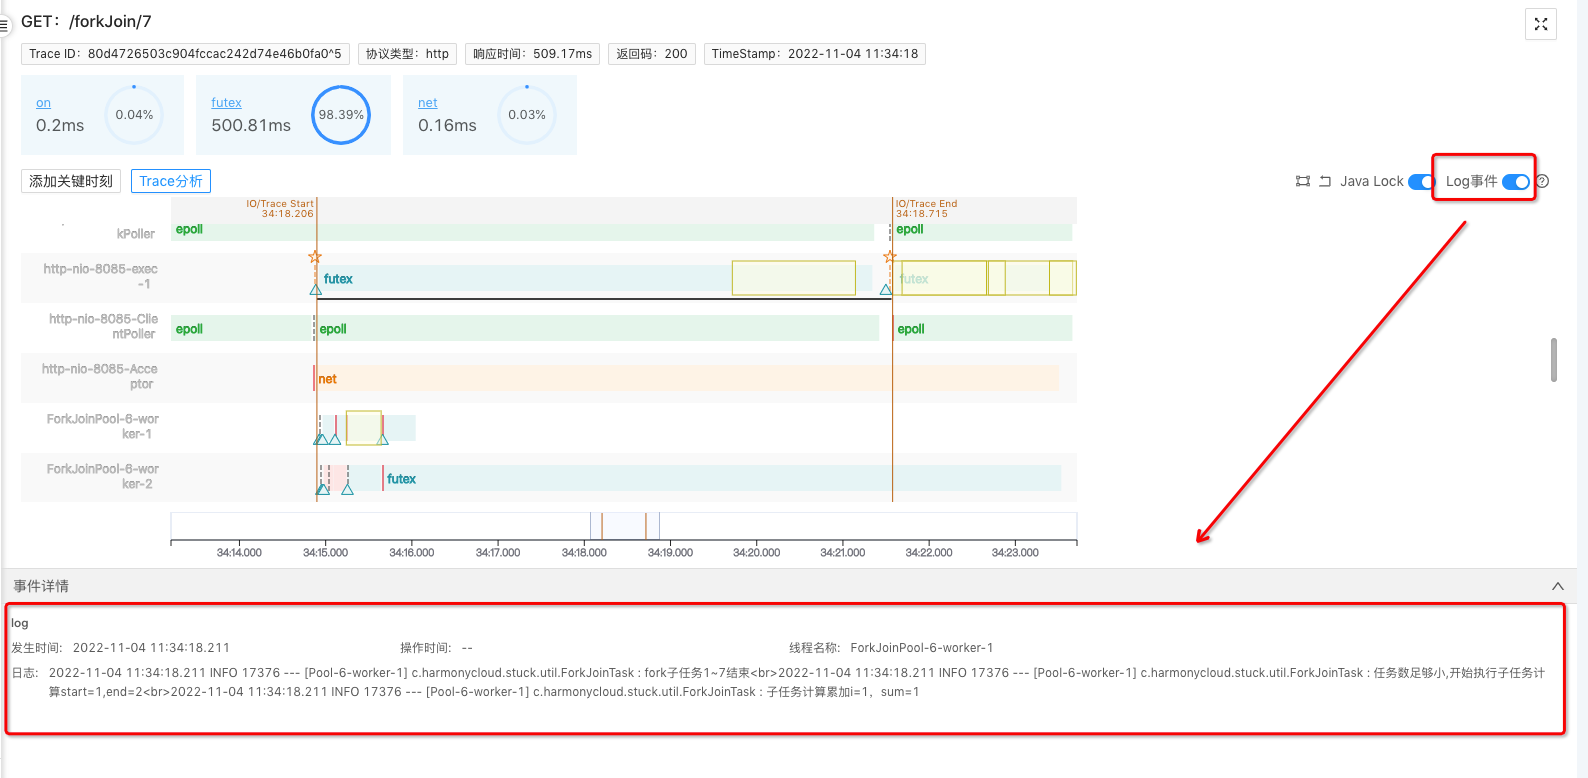Click the 'on' metric link
The height and width of the screenshot is (778, 1588).
[43, 103]
